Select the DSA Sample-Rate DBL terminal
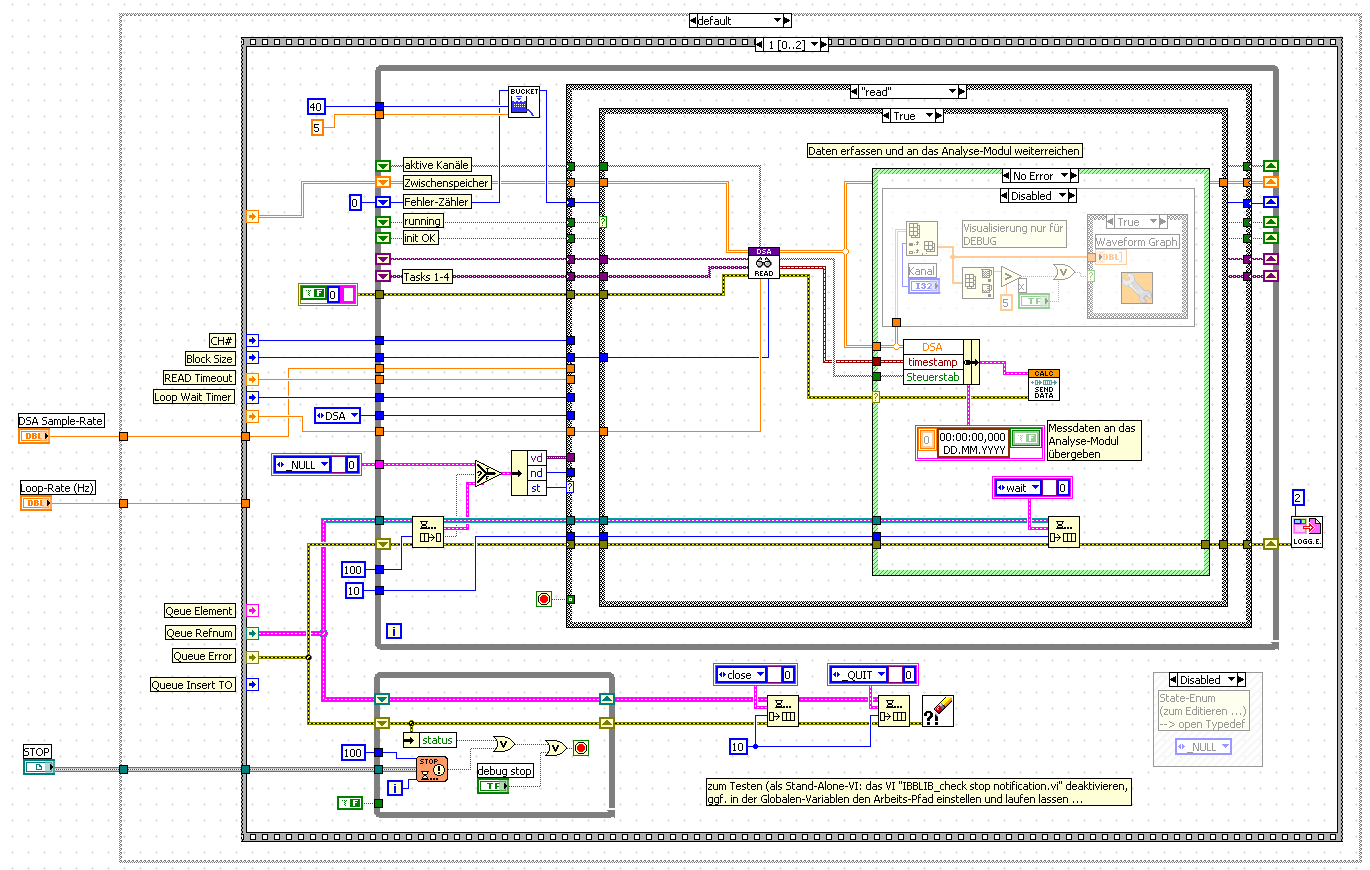 coord(34,437)
